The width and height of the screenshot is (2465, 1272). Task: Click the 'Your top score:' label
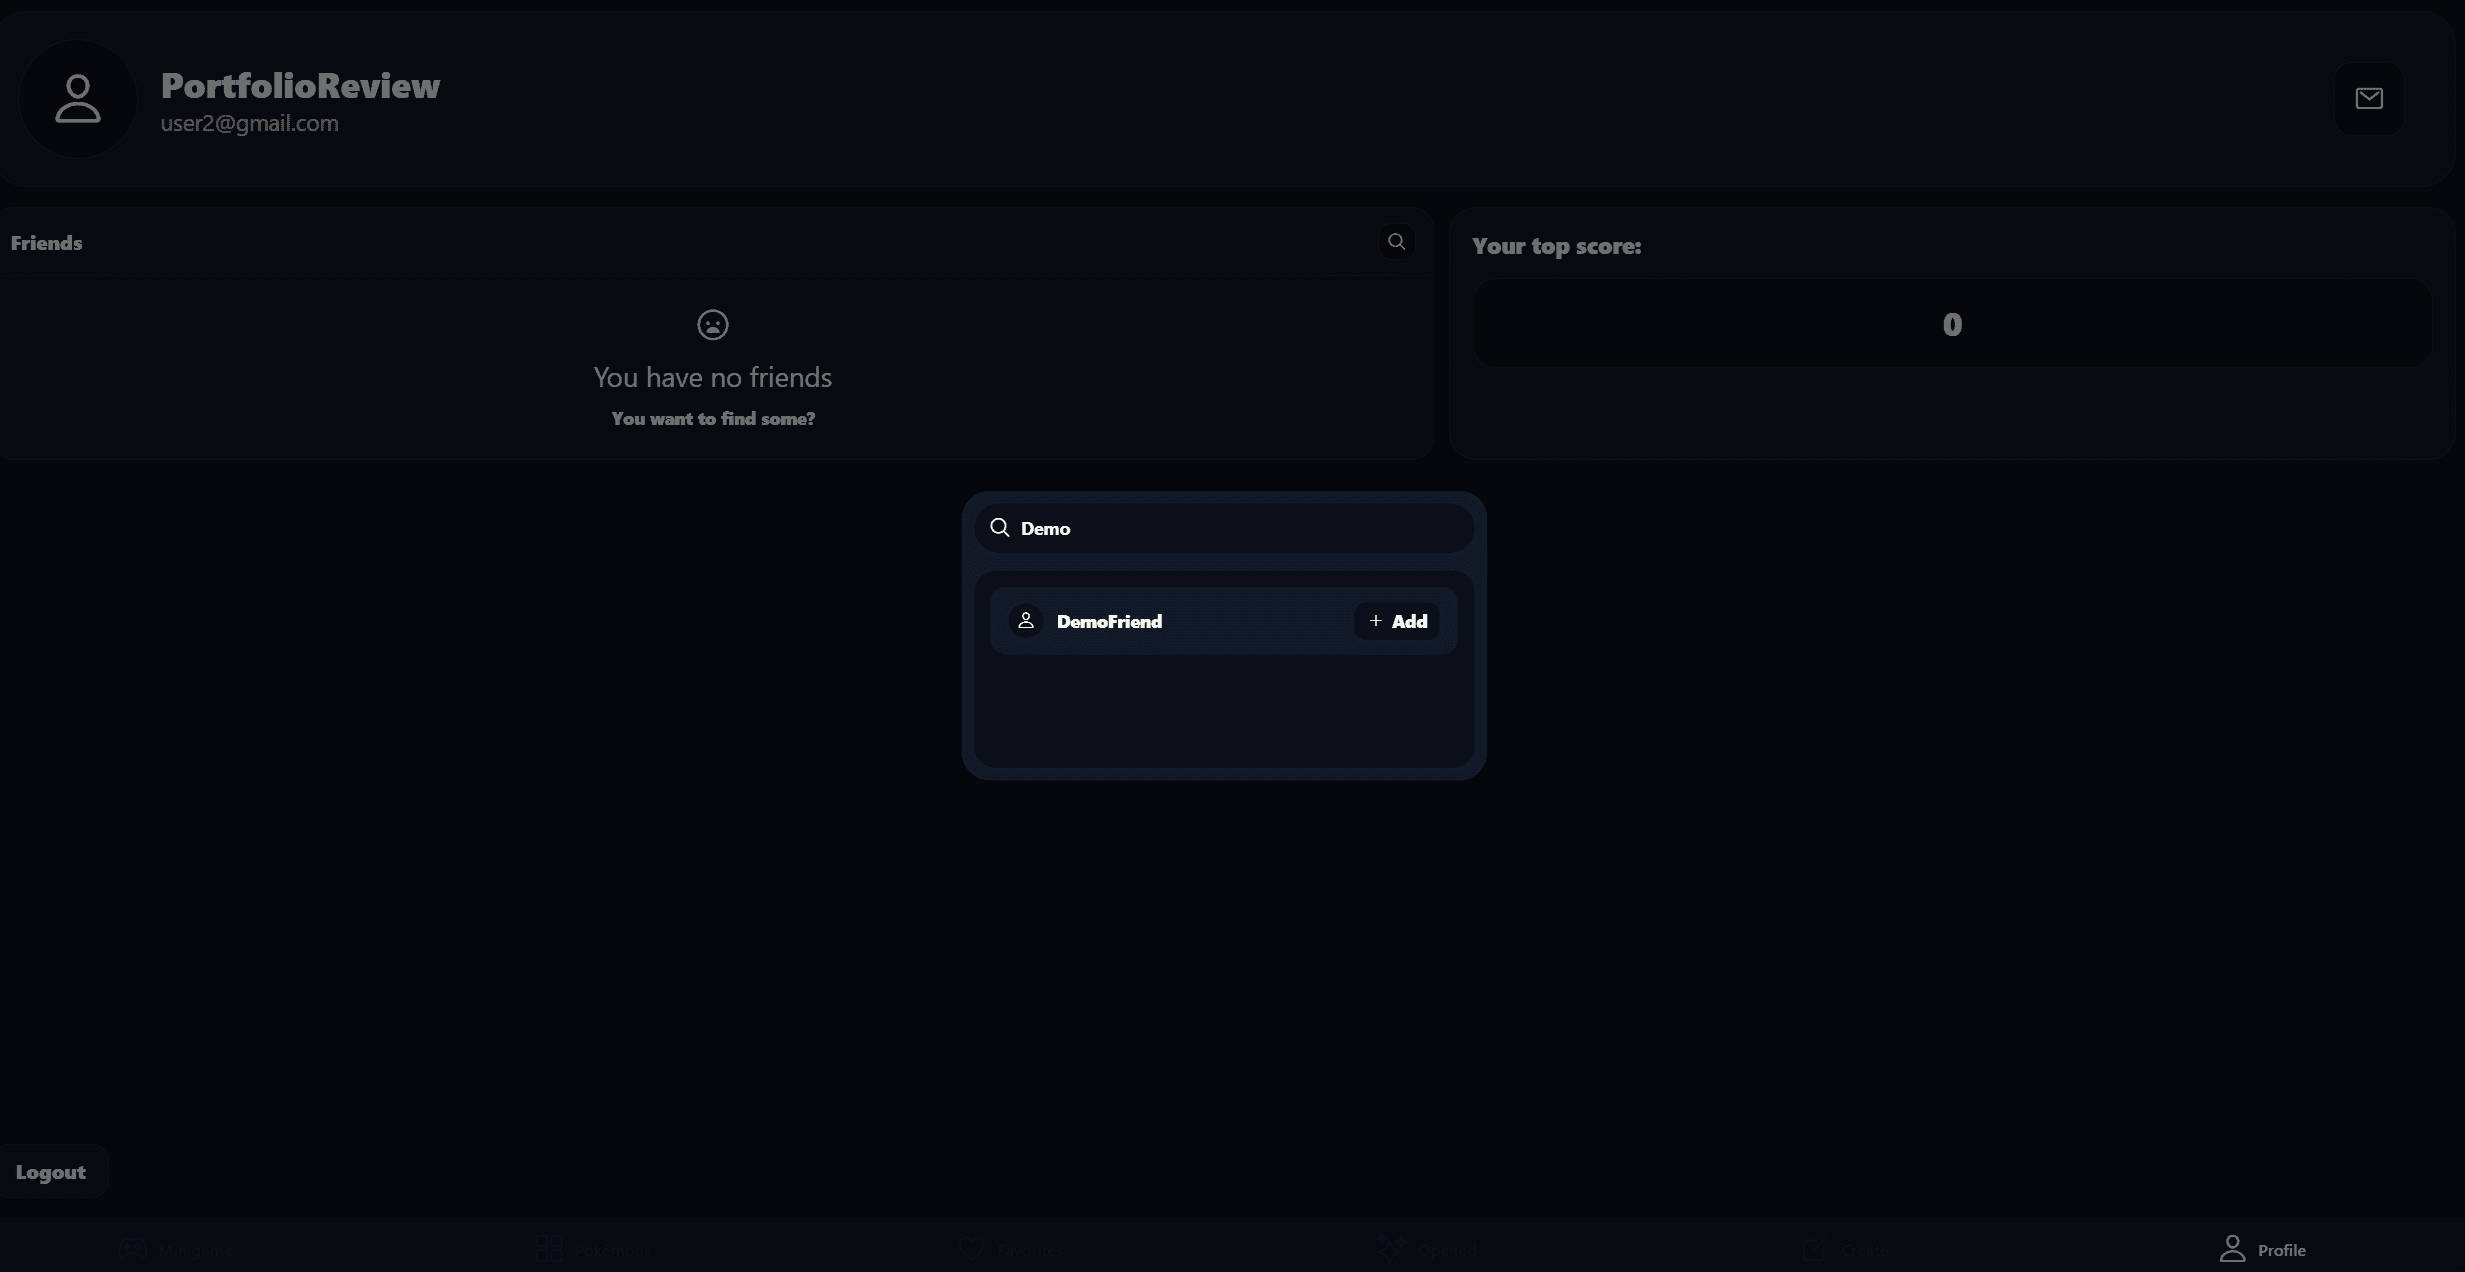tap(1556, 246)
